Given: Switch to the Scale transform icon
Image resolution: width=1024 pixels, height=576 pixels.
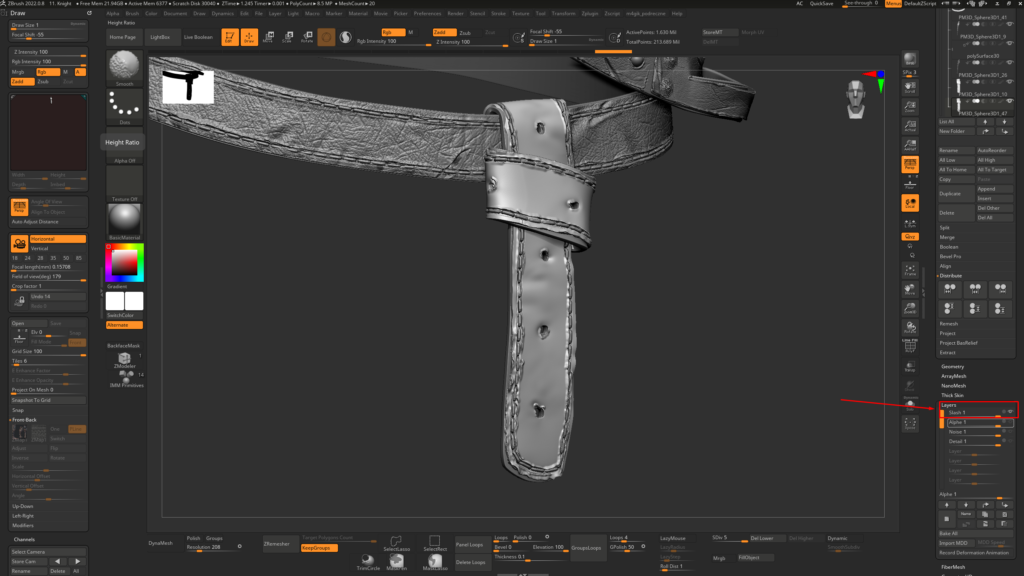Looking at the screenshot, I should pyautogui.click(x=287, y=37).
